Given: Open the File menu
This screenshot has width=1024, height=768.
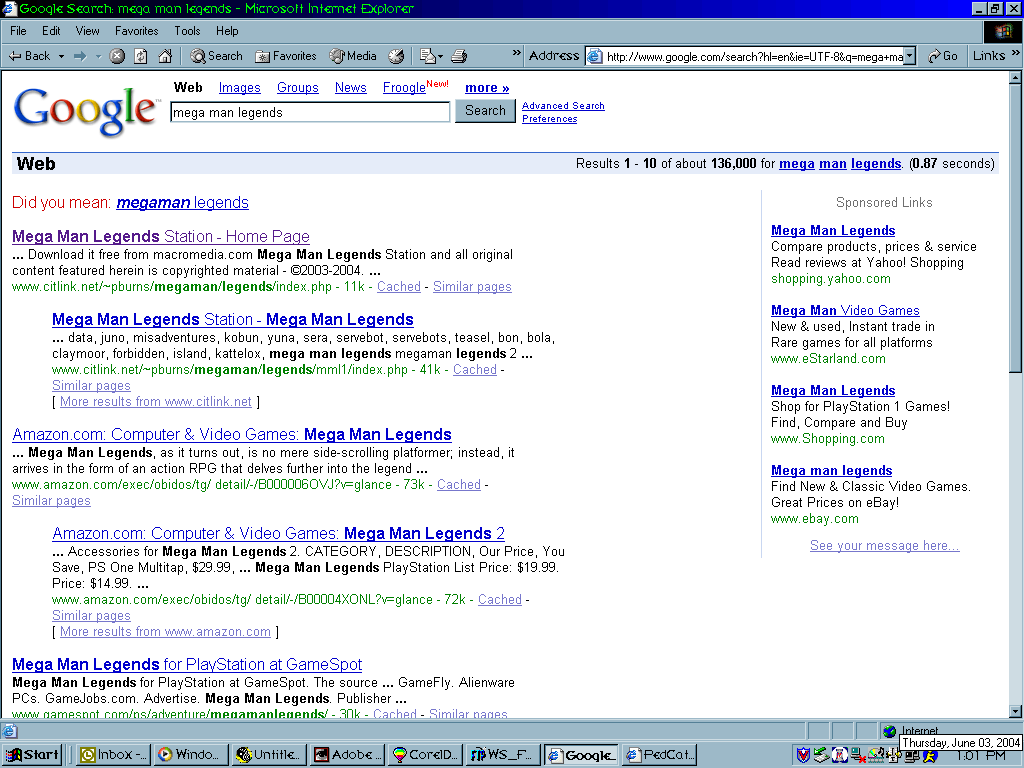Looking at the screenshot, I should (x=18, y=31).
